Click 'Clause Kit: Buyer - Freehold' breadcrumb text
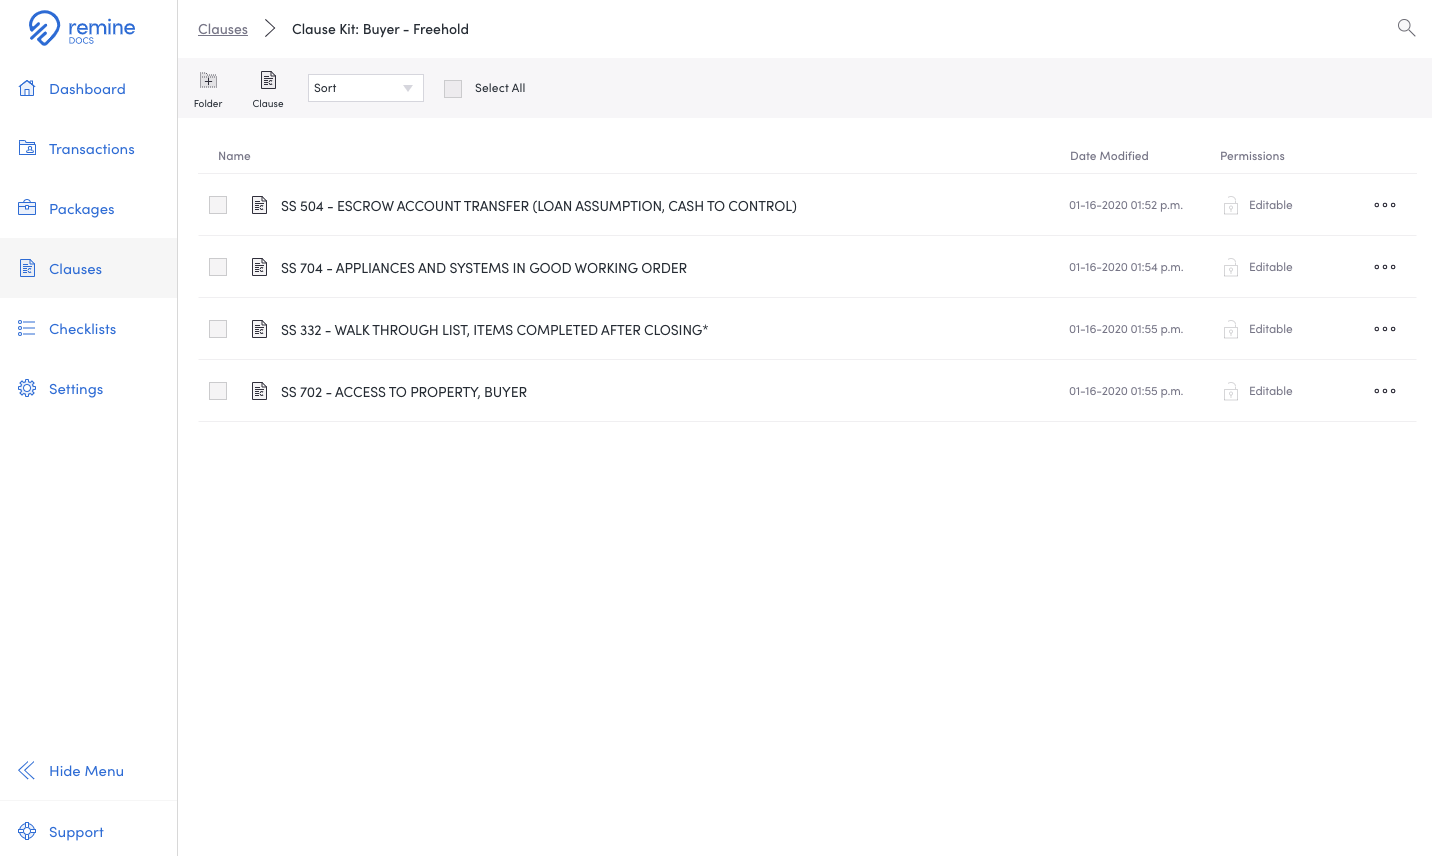1432x856 pixels. (380, 29)
